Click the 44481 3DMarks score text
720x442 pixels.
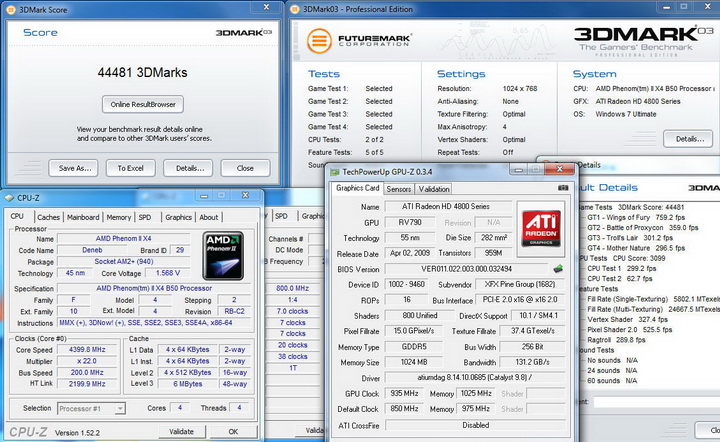click(x=142, y=73)
